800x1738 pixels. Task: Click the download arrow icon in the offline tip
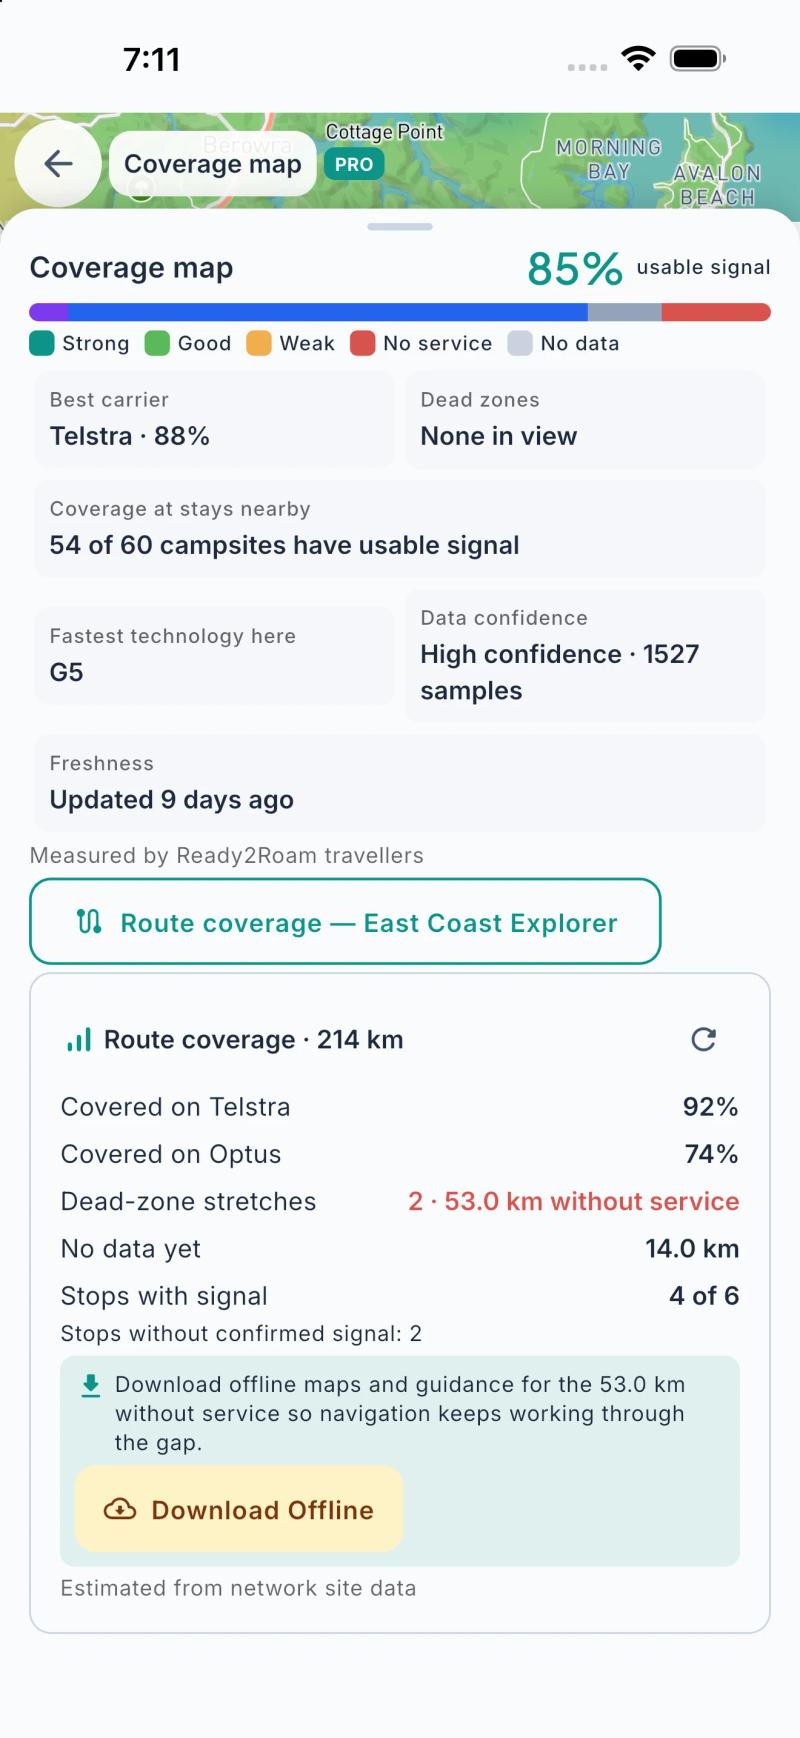(91, 1385)
